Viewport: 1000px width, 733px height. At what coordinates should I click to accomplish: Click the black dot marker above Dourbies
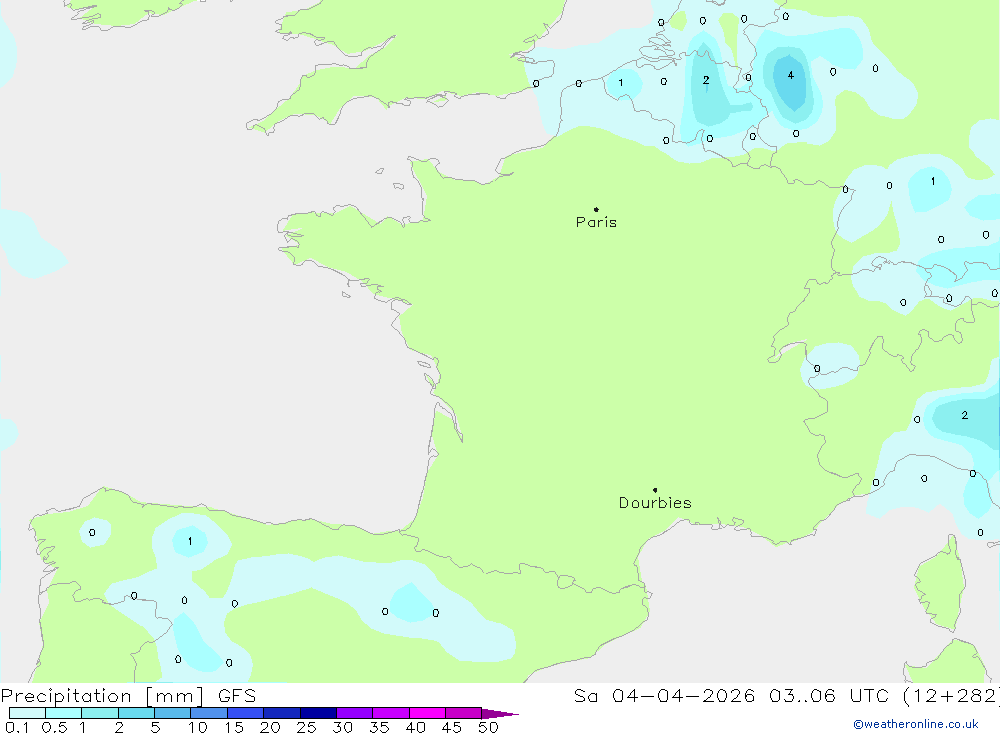655,490
